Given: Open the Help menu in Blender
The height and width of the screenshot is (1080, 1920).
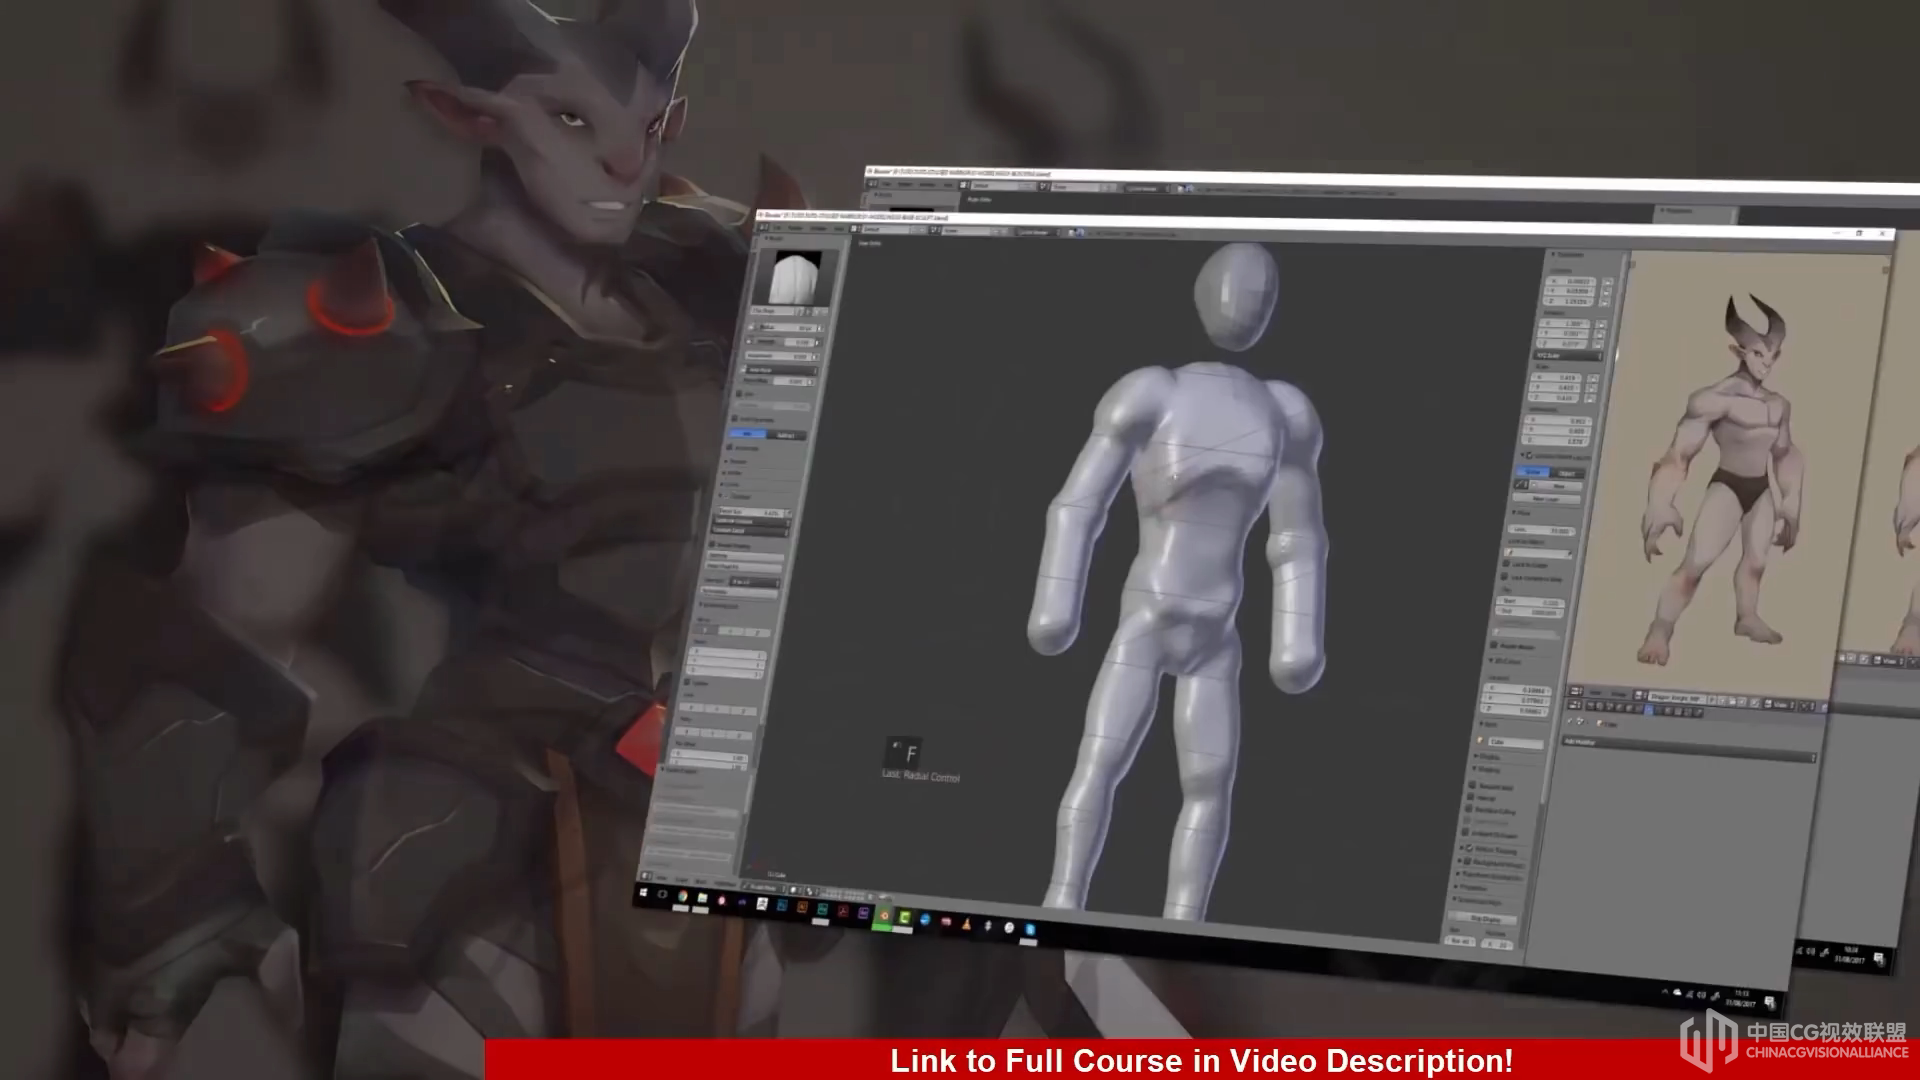Looking at the screenshot, I should point(839,229).
